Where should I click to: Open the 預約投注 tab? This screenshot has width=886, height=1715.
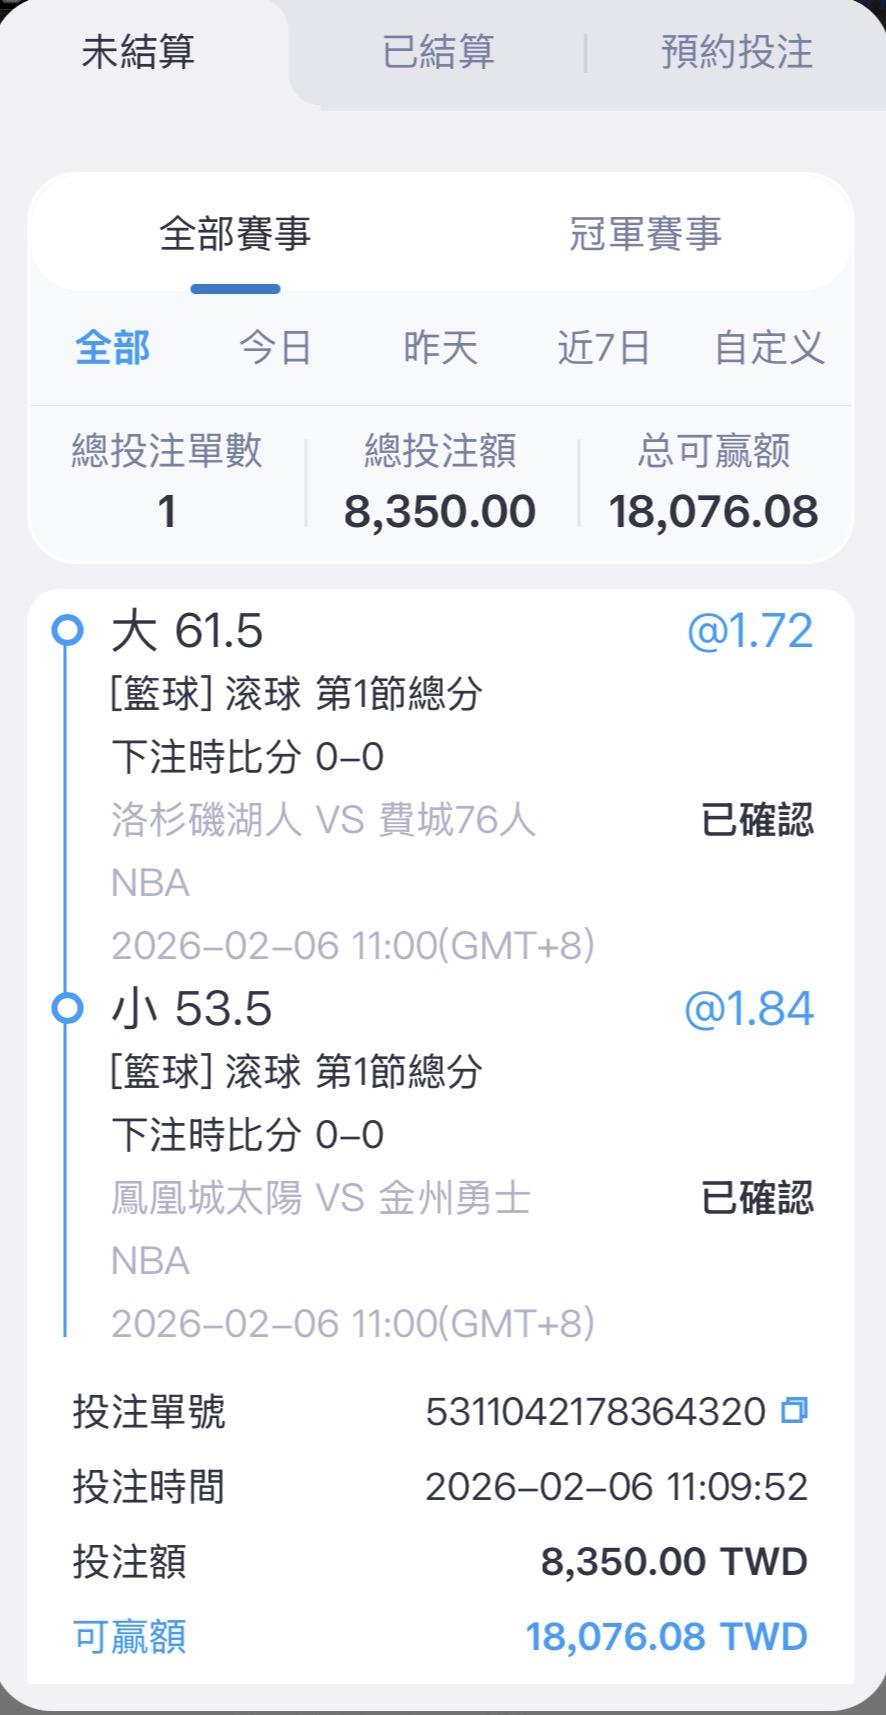coord(736,52)
